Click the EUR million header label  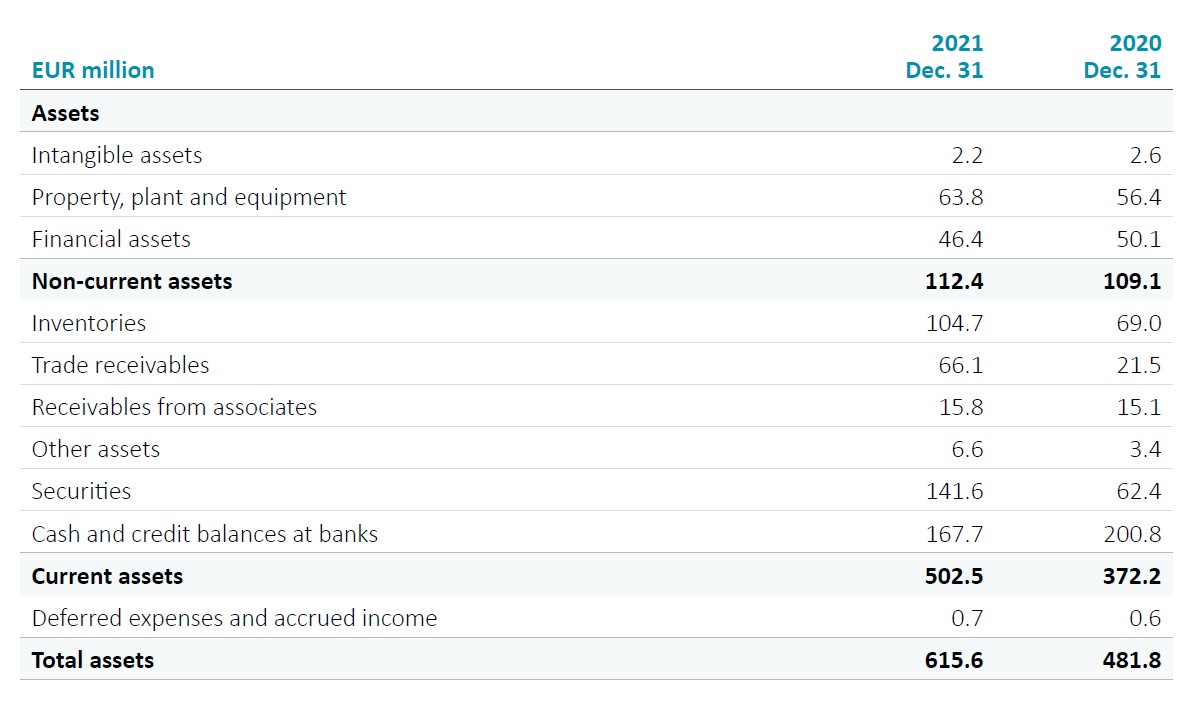click(93, 70)
